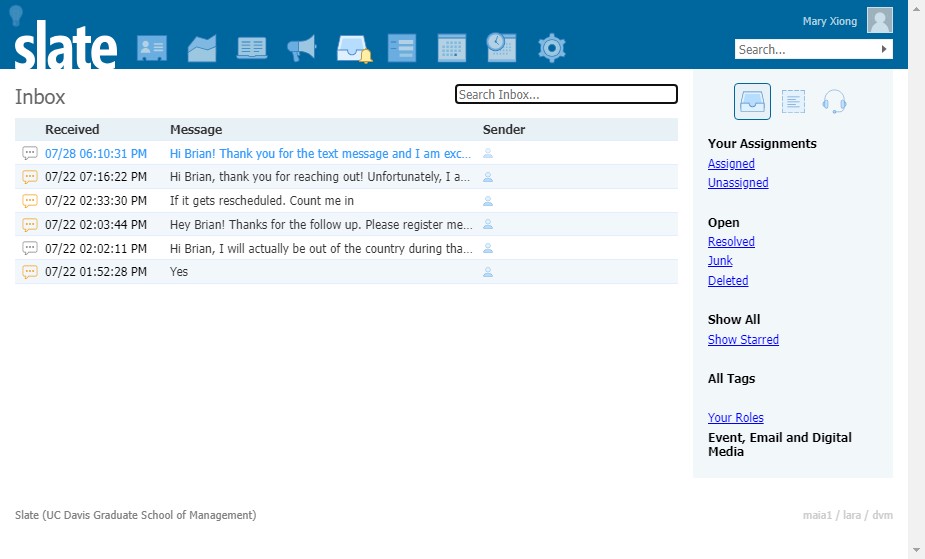Image resolution: width=925 pixels, height=559 pixels.
Task: Click sender icon for 07/22 02:03:44 message
Action: [x=488, y=225]
